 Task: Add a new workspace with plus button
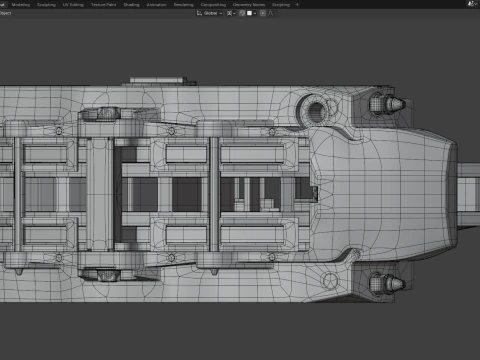coord(297,5)
